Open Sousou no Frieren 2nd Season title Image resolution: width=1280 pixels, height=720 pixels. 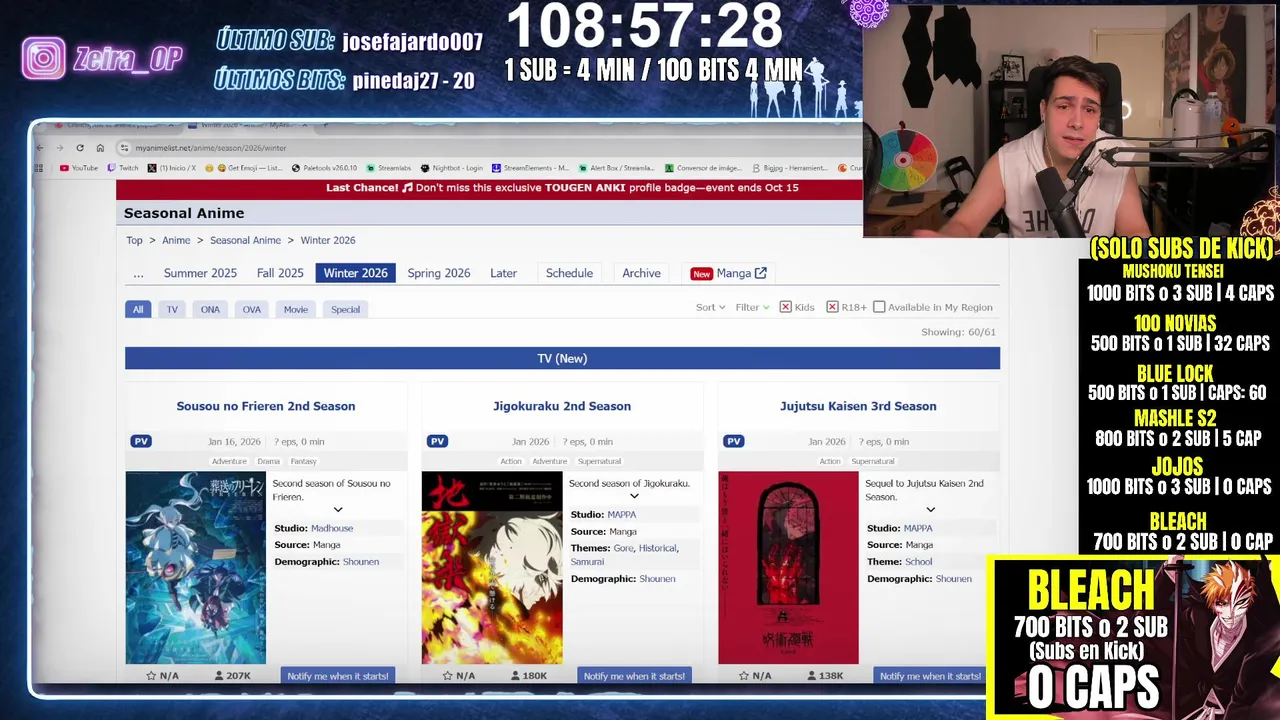(266, 406)
